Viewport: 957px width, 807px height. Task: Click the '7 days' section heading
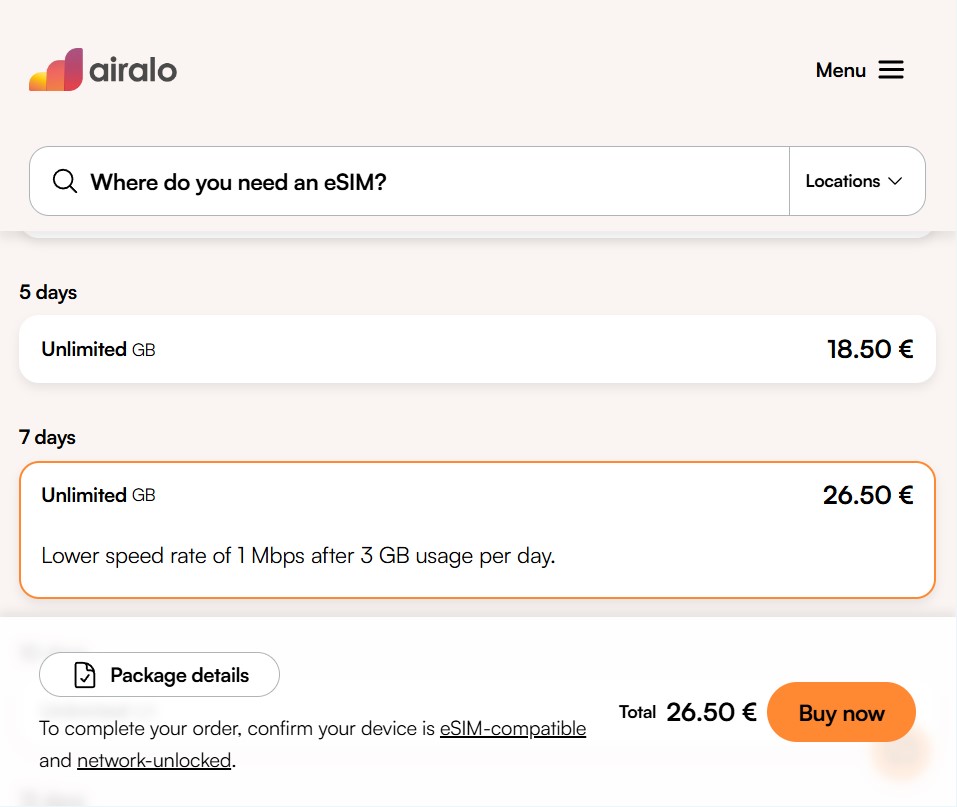tap(47, 437)
